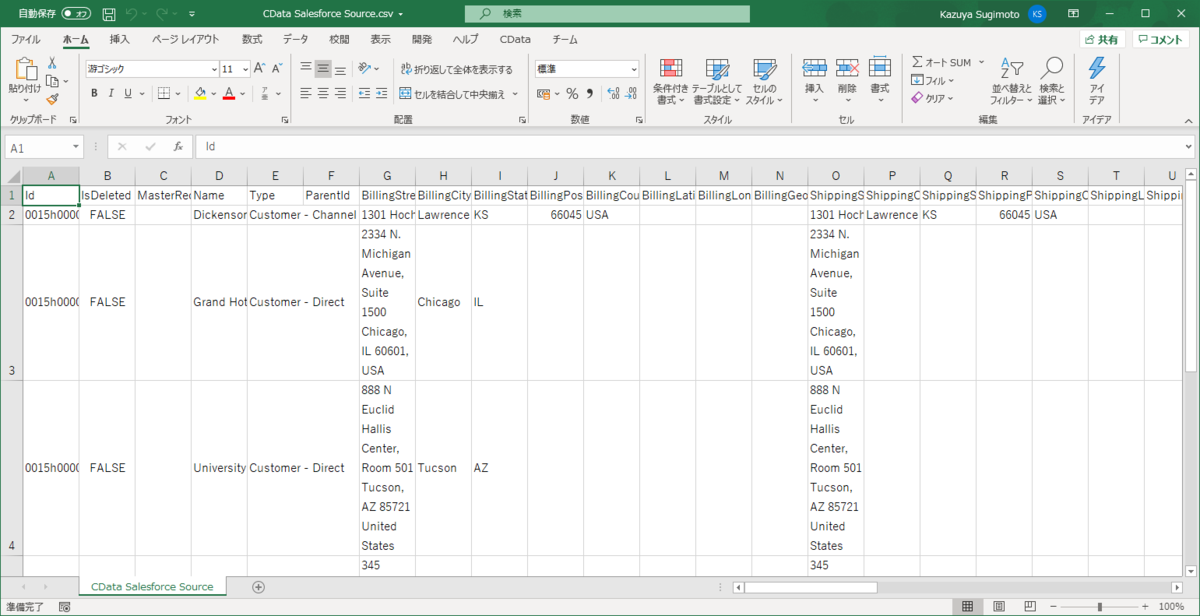This screenshot has width=1200, height=616.
Task: Collapse the ribbon with chevron
Action: (1188, 119)
